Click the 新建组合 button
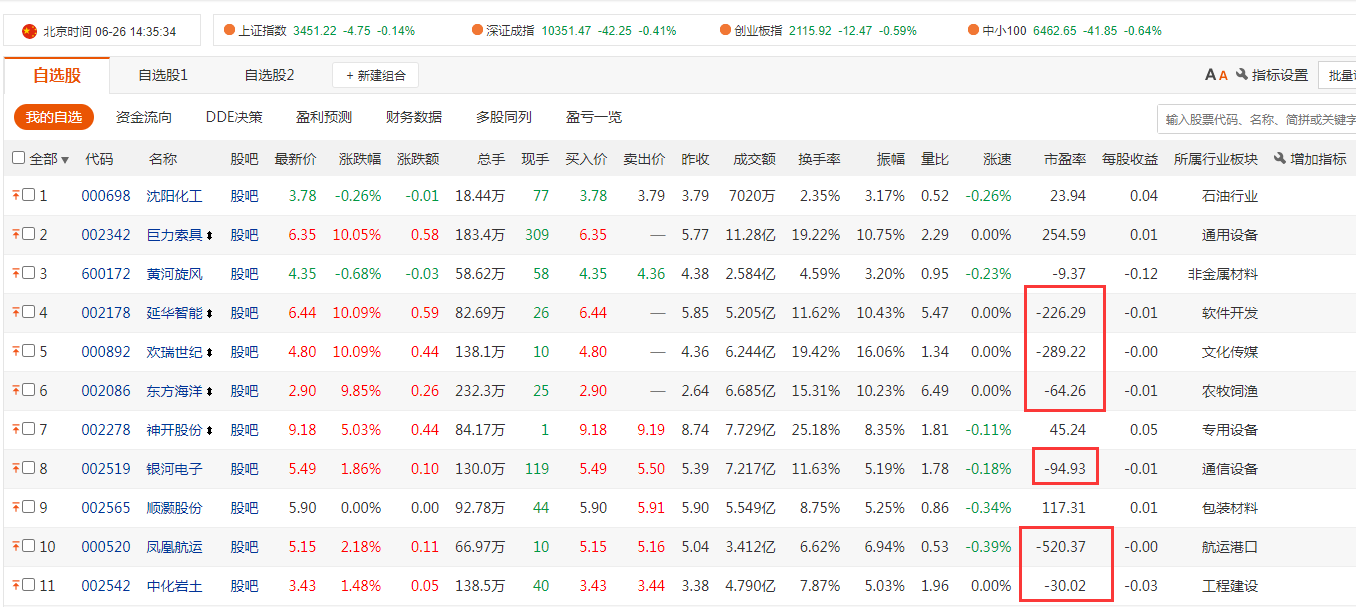This screenshot has width=1356, height=607. (x=375, y=75)
